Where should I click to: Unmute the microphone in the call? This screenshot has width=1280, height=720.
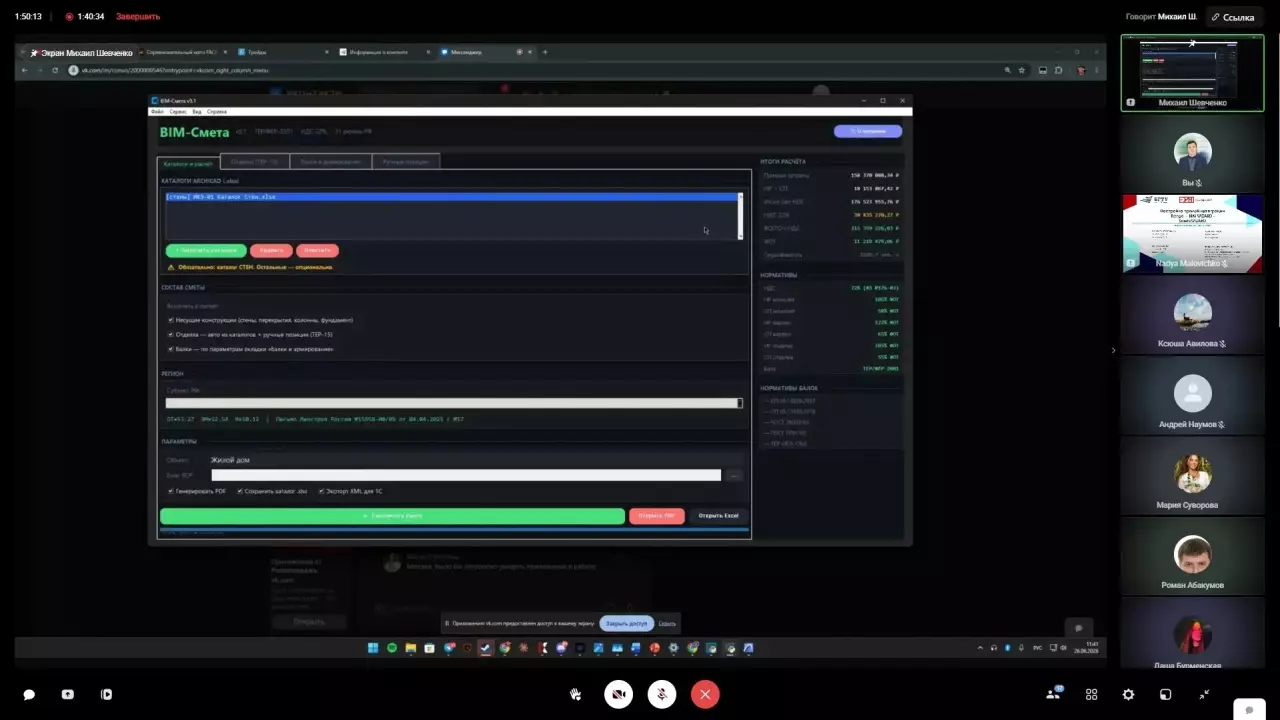click(662, 694)
